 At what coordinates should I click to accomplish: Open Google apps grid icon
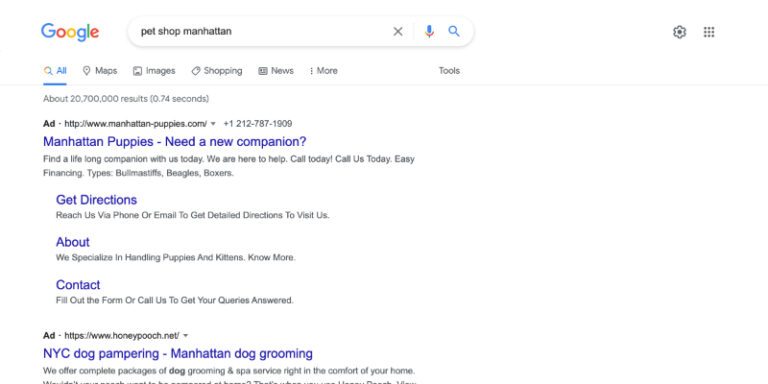coord(709,32)
